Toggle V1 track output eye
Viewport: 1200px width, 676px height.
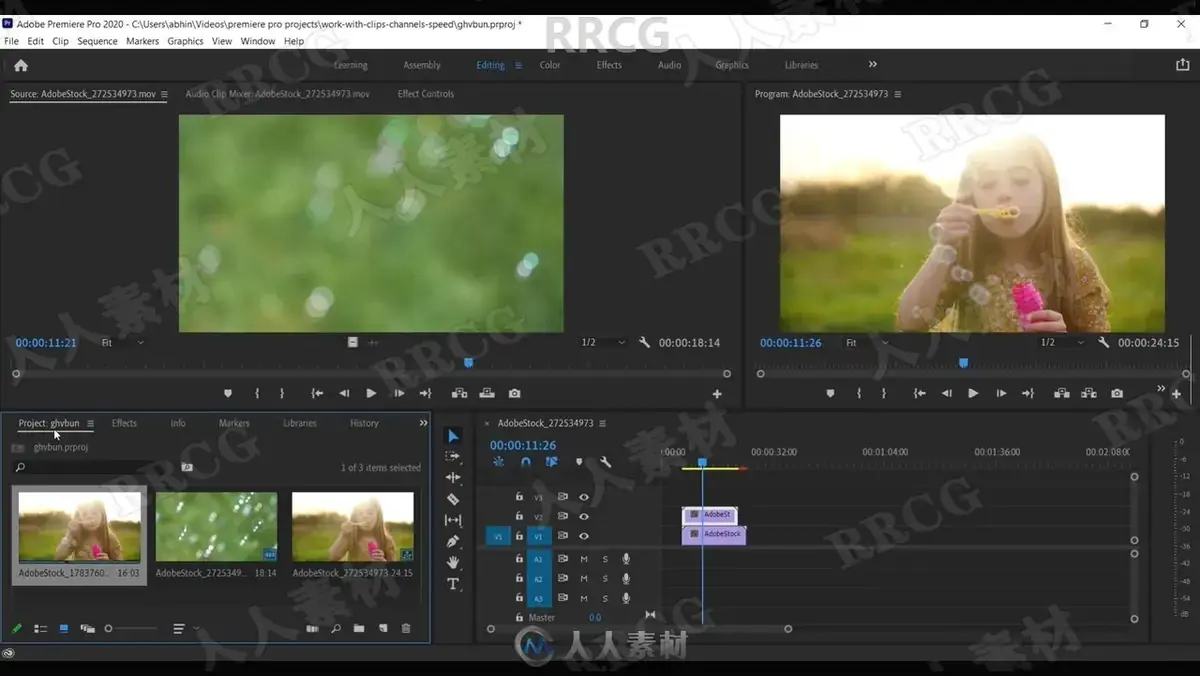(584, 536)
